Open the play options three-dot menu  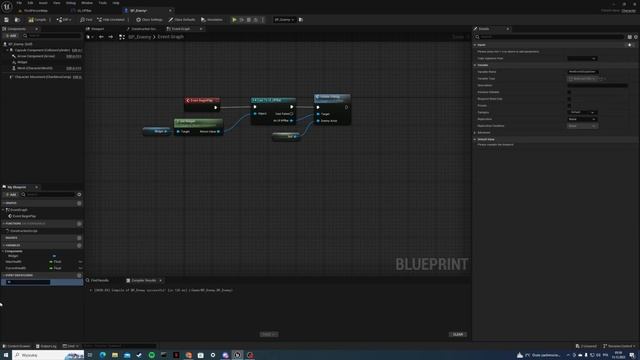[262, 20]
